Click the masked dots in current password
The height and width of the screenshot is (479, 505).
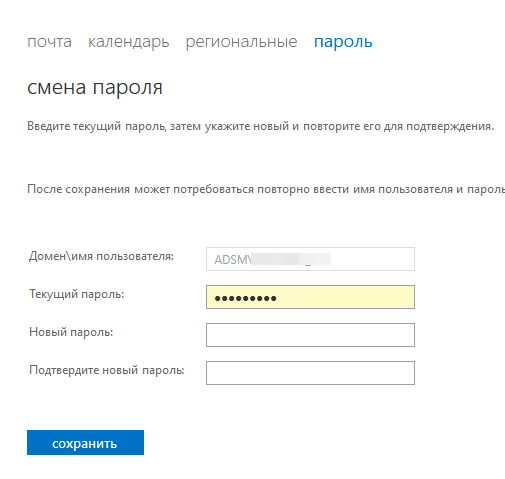245,298
